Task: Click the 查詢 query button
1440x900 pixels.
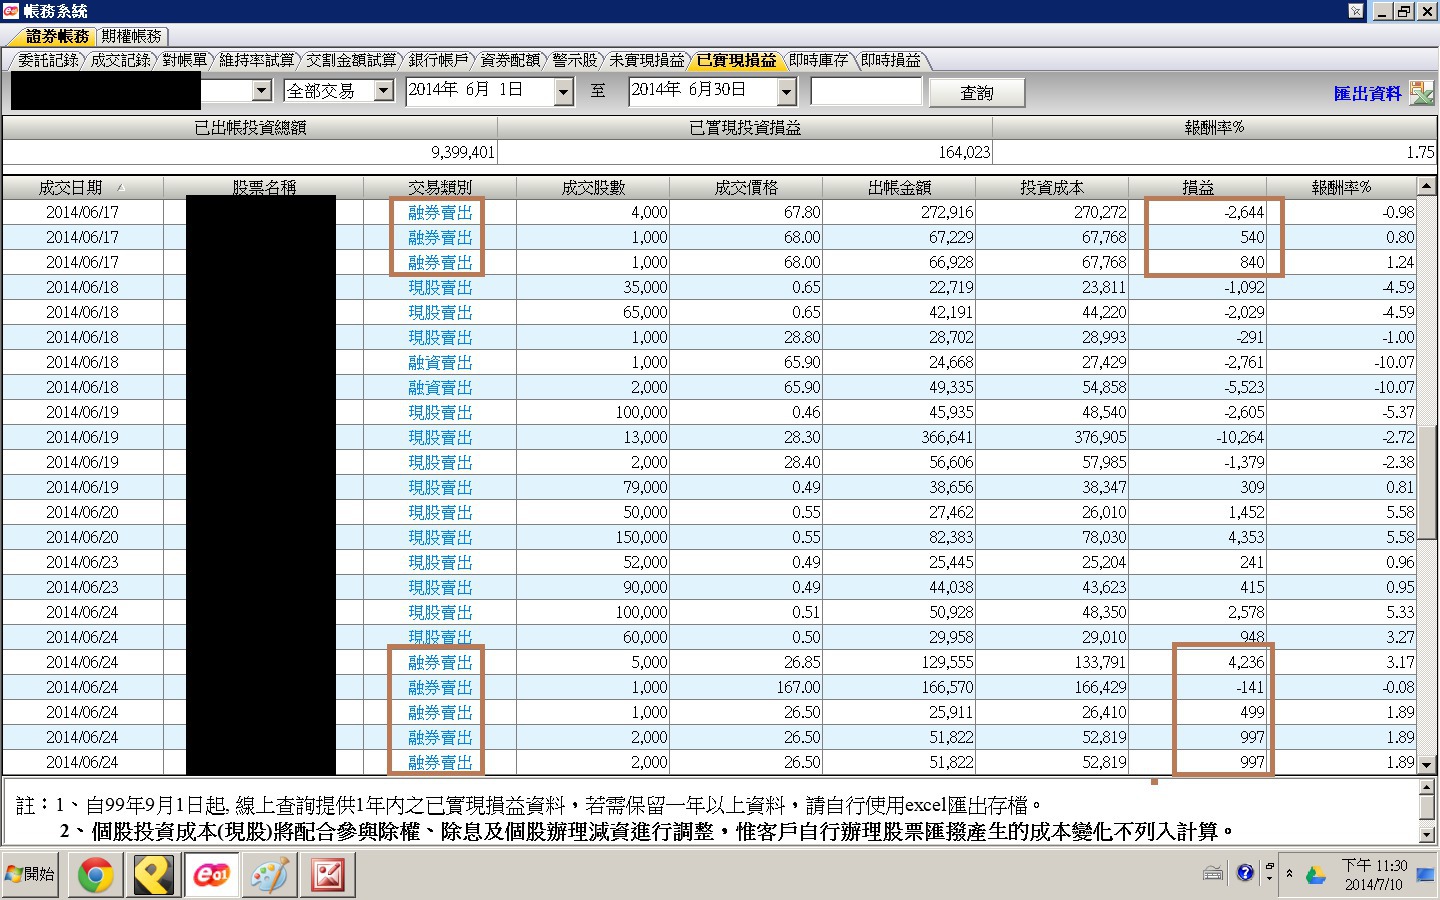Action: coord(976,93)
